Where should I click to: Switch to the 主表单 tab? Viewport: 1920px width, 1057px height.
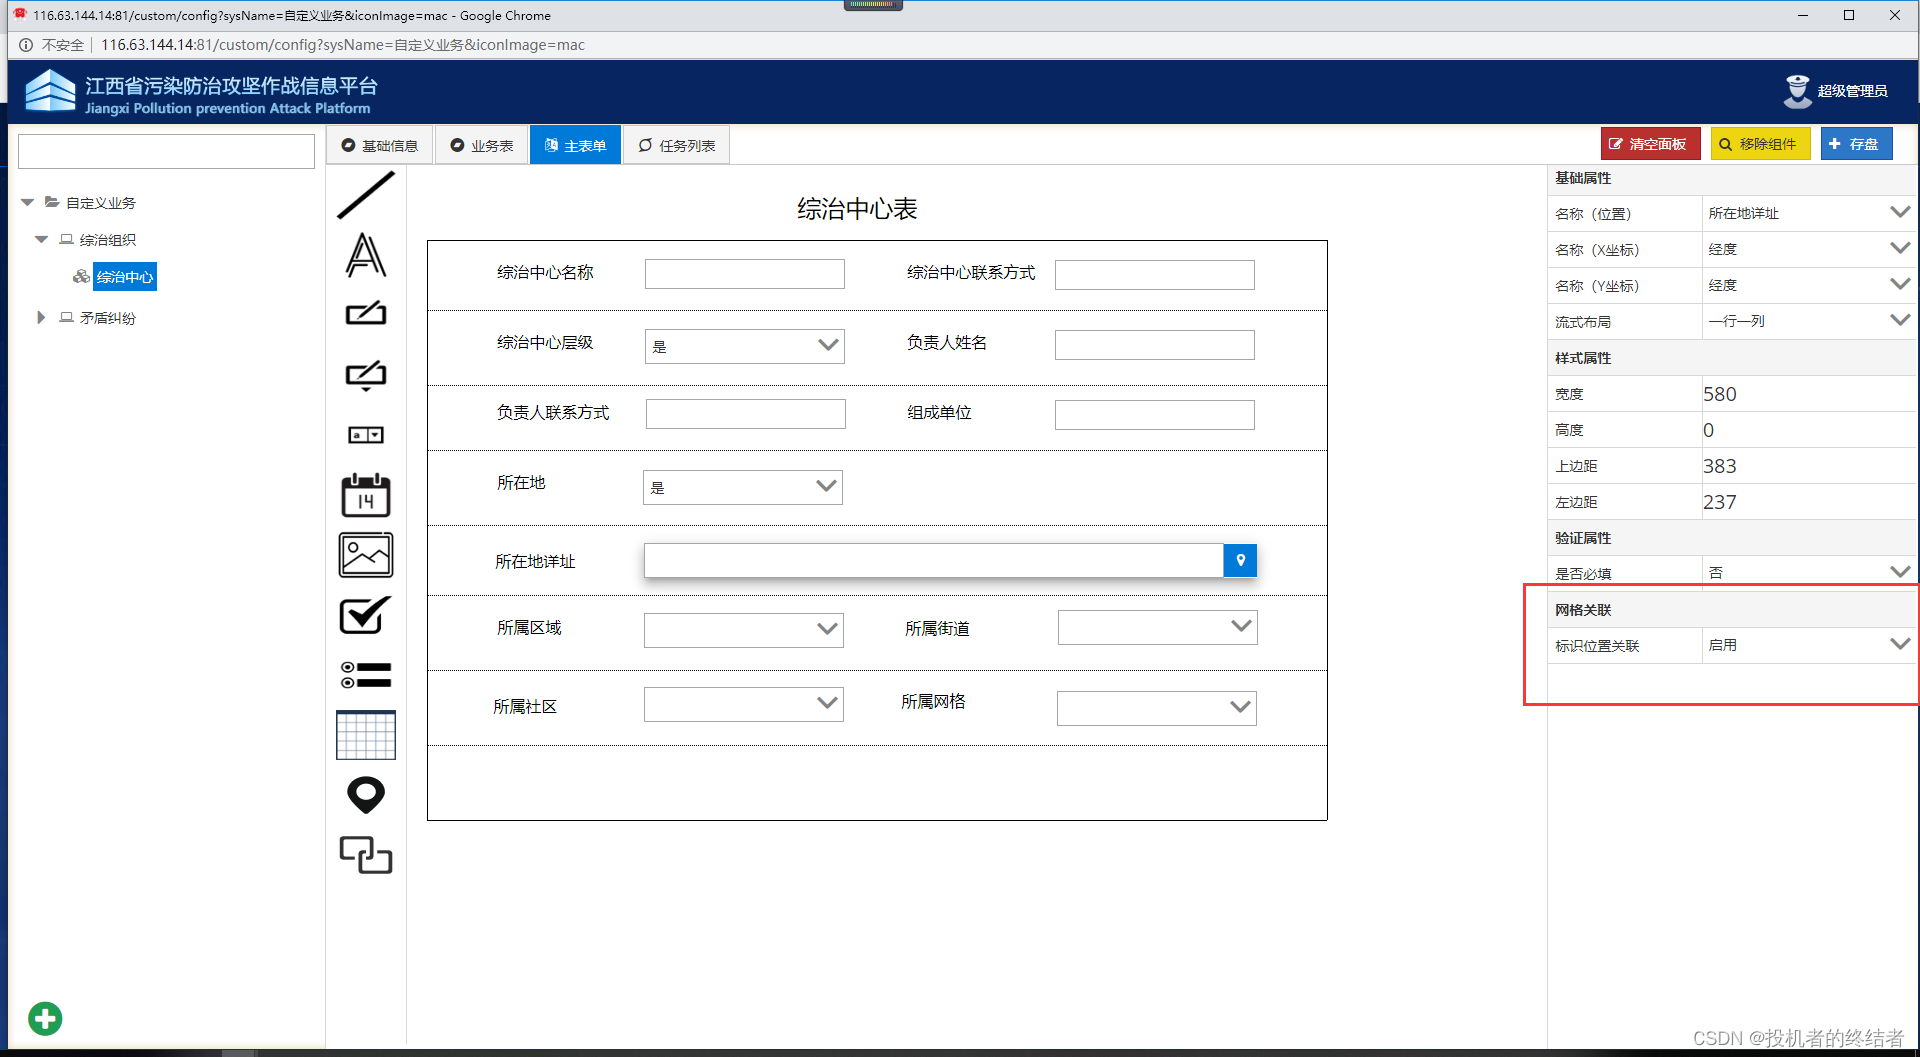pyautogui.click(x=575, y=145)
